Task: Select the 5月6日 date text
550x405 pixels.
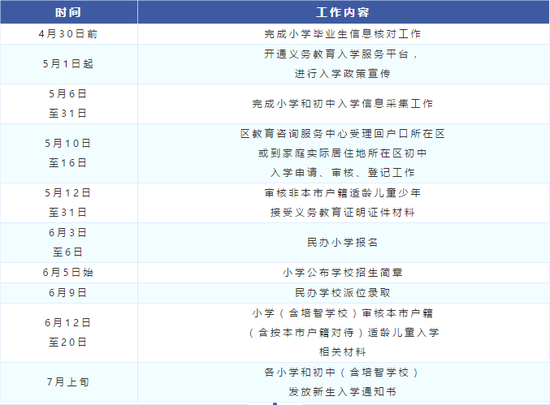Action: [x=68, y=94]
